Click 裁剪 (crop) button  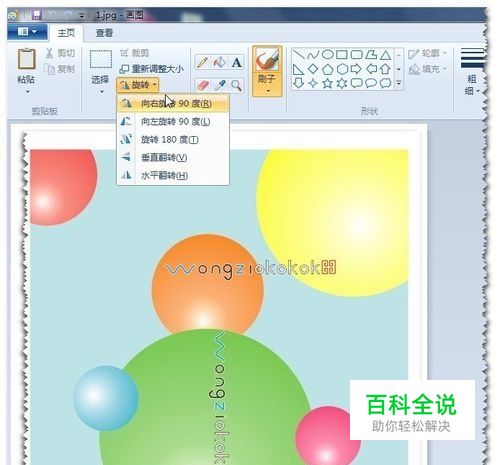[135, 53]
